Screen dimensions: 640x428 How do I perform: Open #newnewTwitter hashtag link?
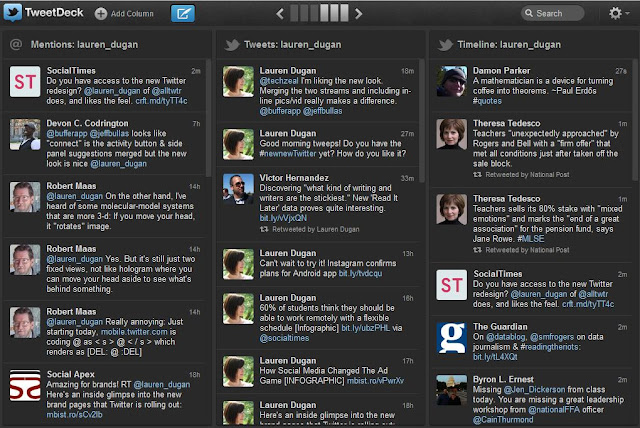coord(288,153)
